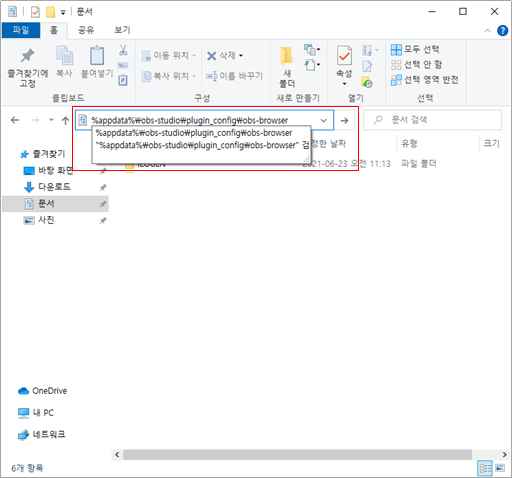Click the Pin to Quick access icon
This screenshot has width=512, height=478.
coord(28,56)
